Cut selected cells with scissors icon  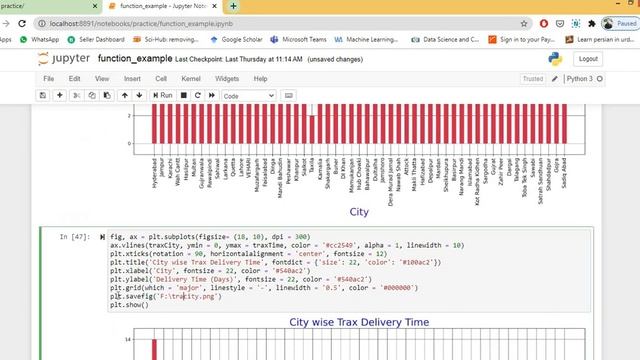(76, 96)
